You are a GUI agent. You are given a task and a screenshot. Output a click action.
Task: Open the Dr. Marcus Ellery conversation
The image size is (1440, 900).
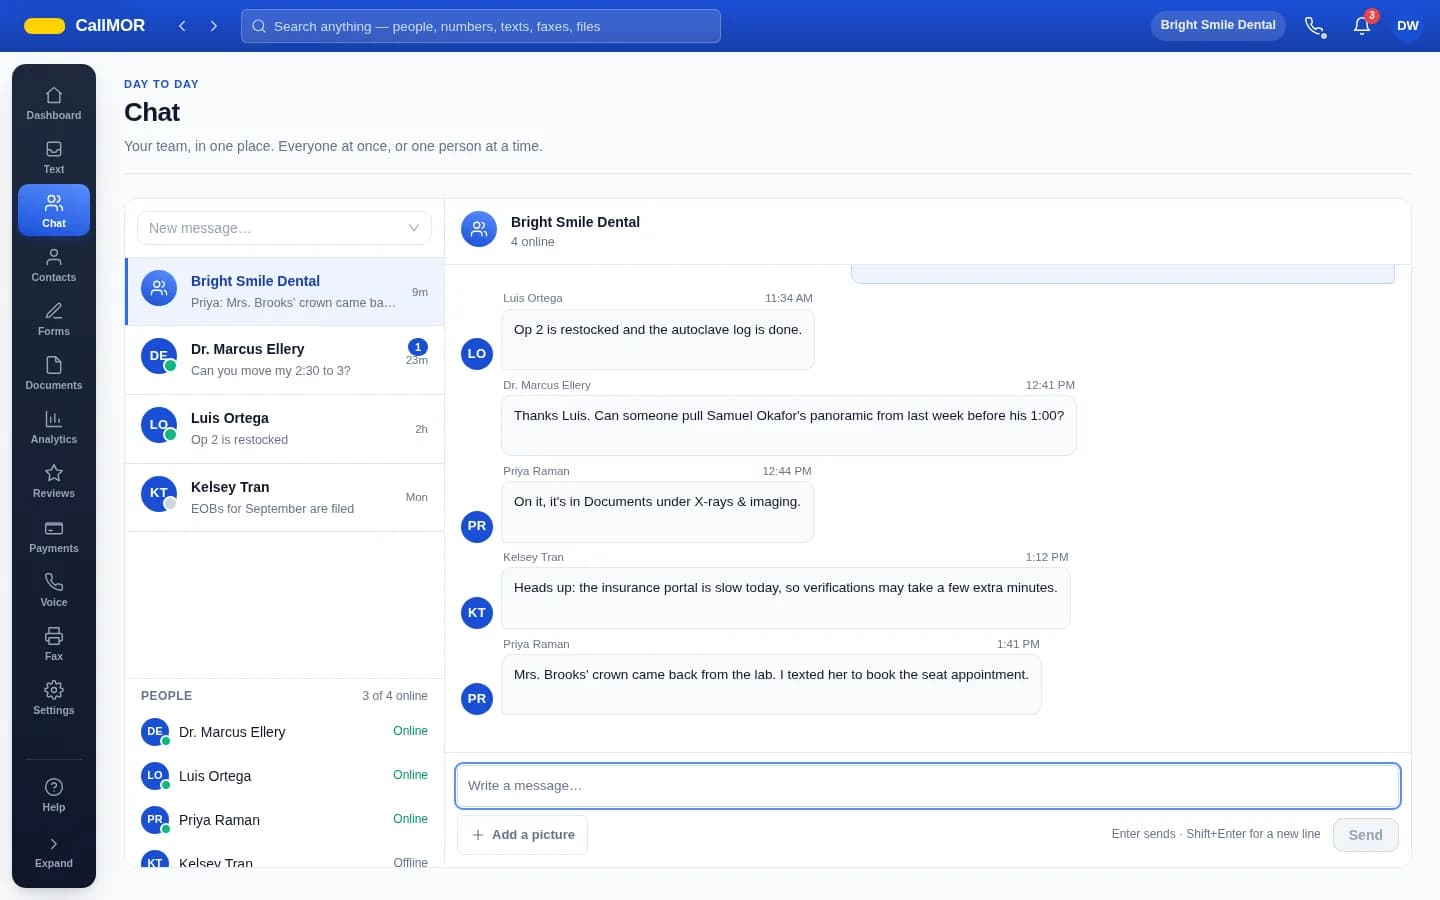[284, 360]
